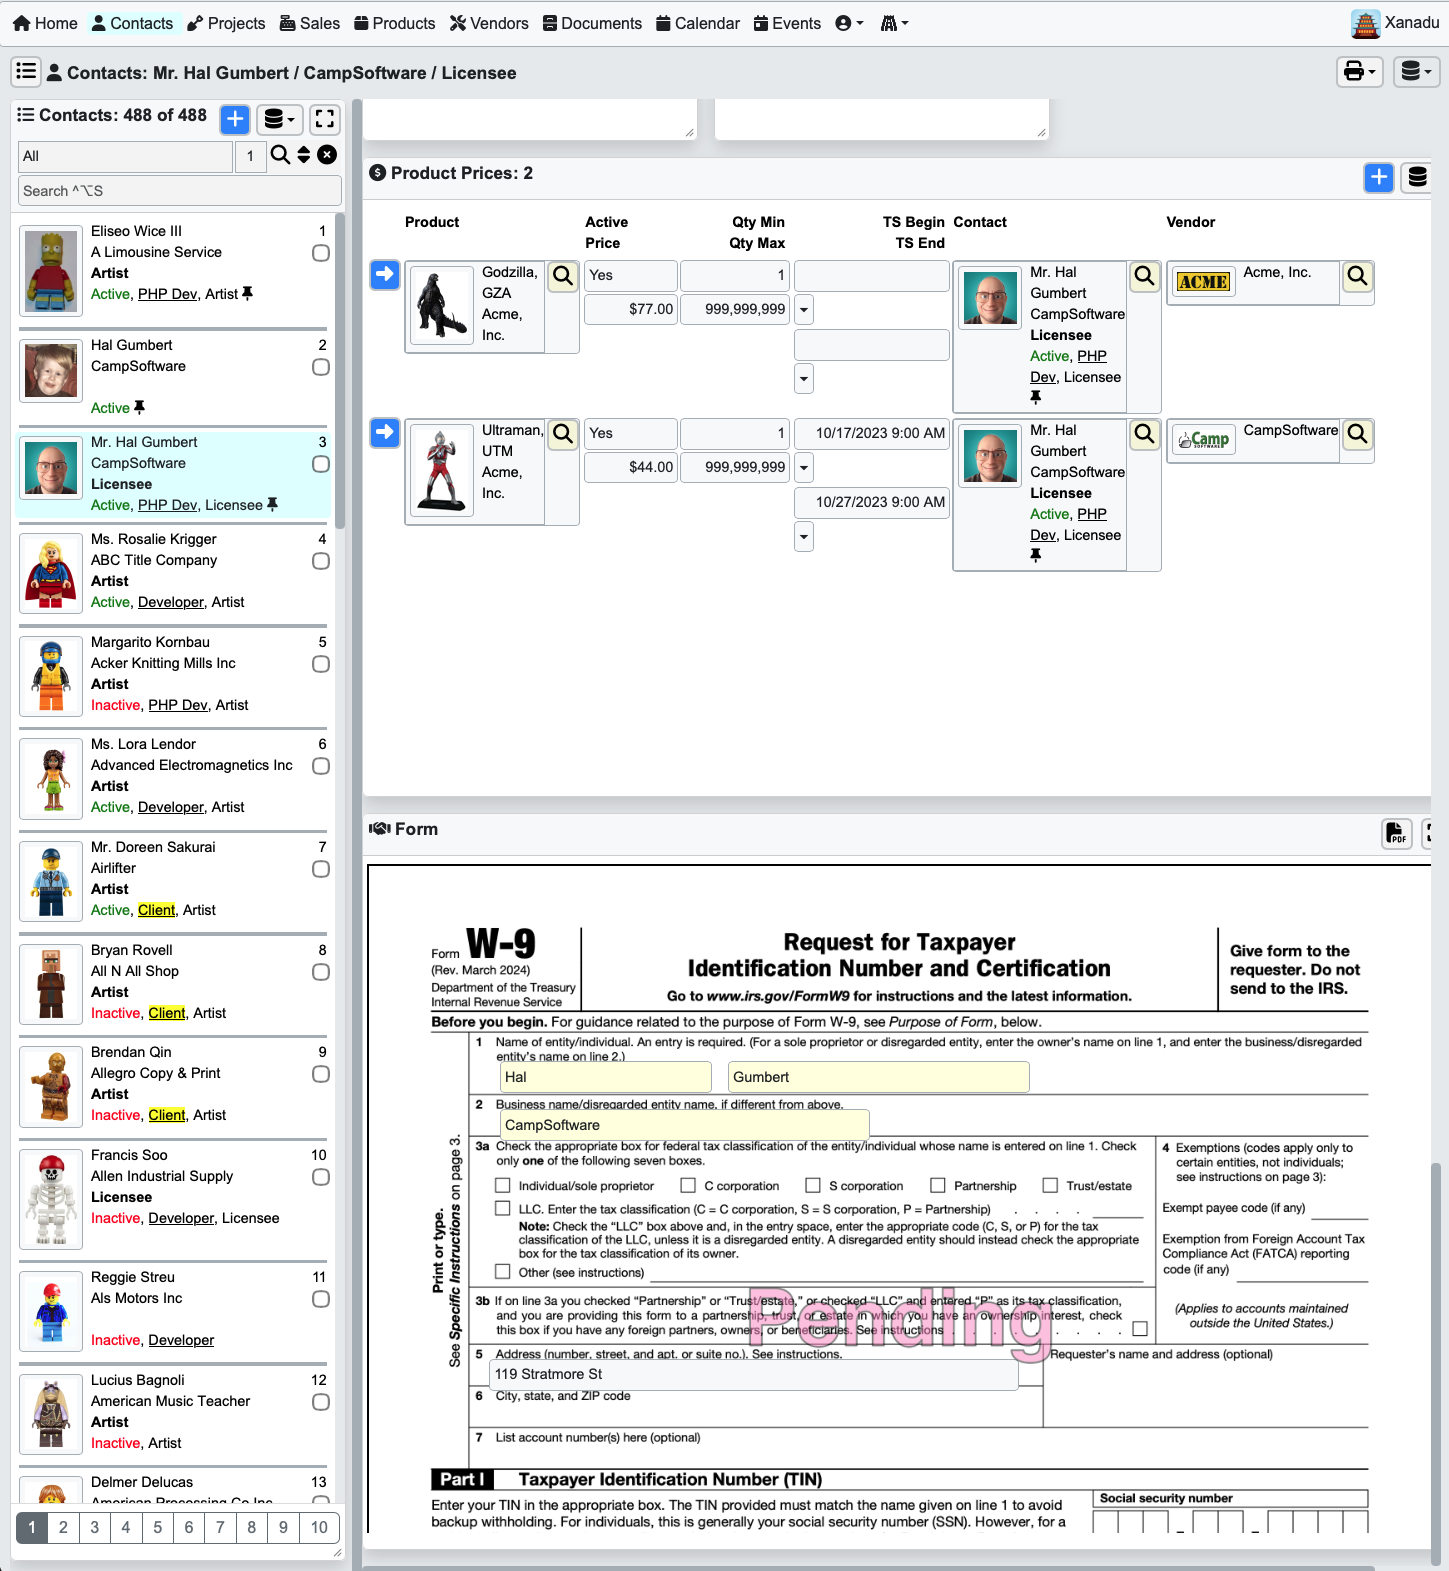Open TS Begin dropdown in Ultraman row
1449x1571 pixels.
[x=804, y=468]
